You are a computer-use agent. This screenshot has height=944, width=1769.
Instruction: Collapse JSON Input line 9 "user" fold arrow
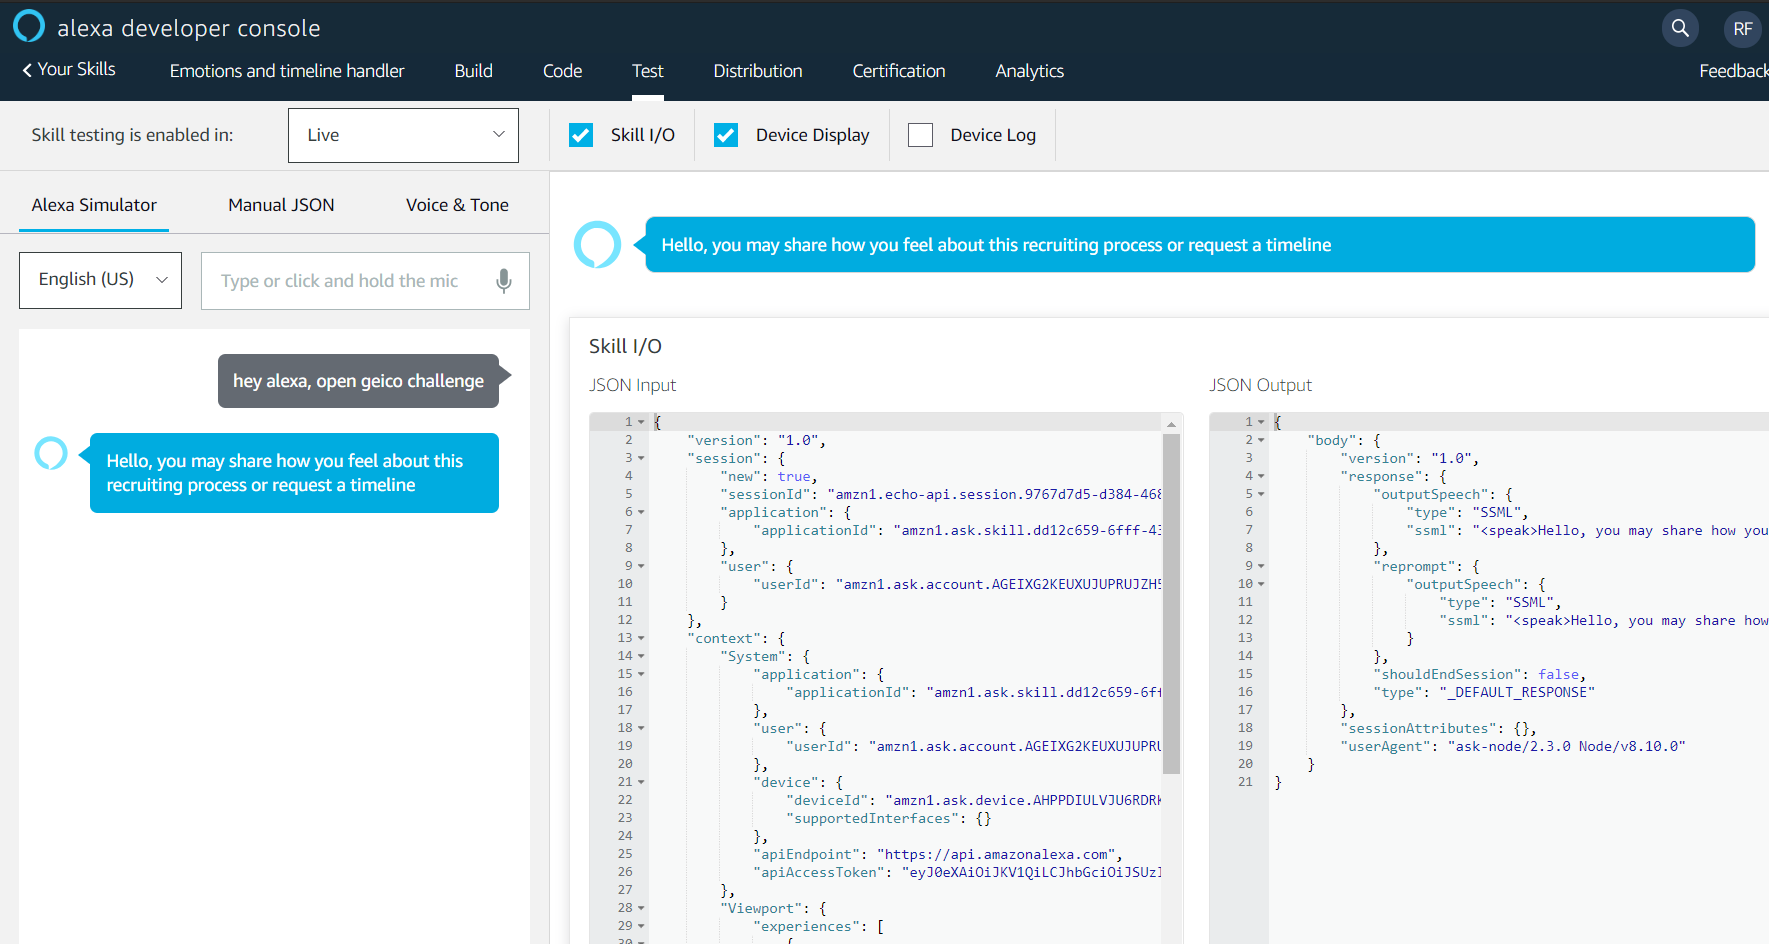(641, 566)
